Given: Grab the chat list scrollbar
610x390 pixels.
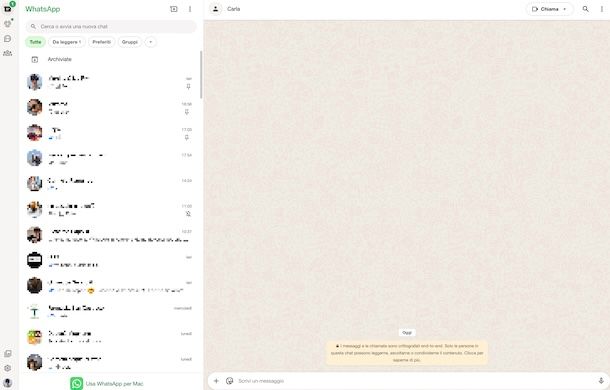Looking at the screenshot, I should (201, 75).
